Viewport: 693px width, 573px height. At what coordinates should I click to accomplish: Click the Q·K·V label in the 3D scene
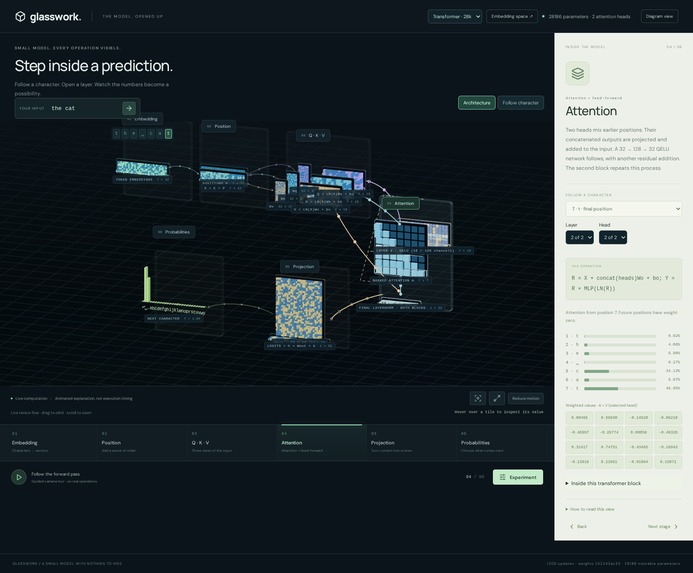click(313, 135)
